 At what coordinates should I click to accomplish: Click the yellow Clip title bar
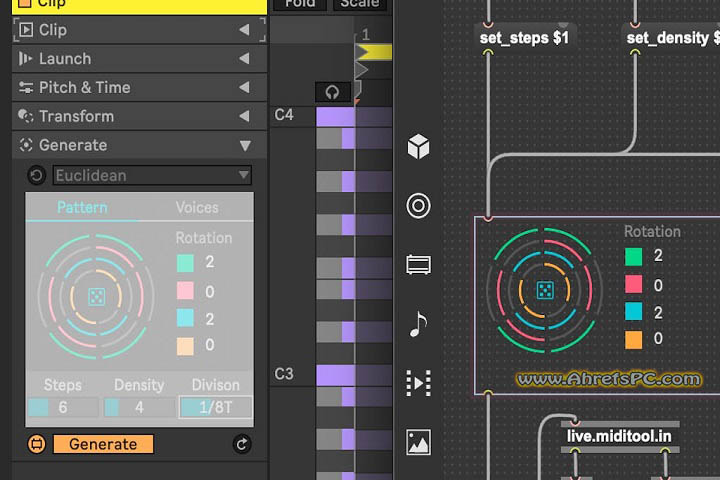pos(139,6)
